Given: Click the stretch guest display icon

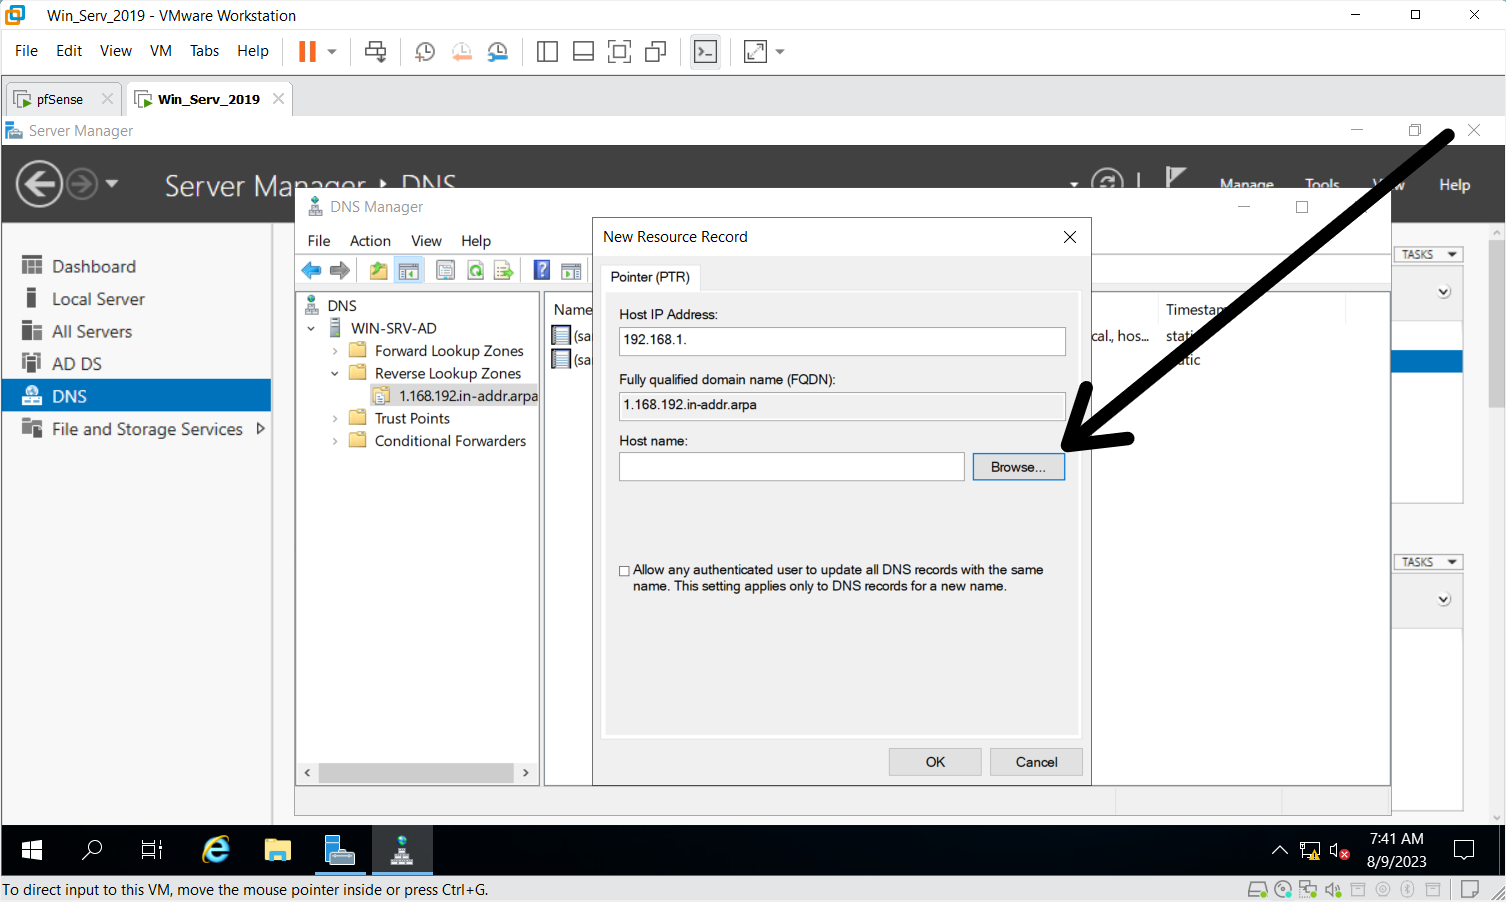Looking at the screenshot, I should point(755,51).
